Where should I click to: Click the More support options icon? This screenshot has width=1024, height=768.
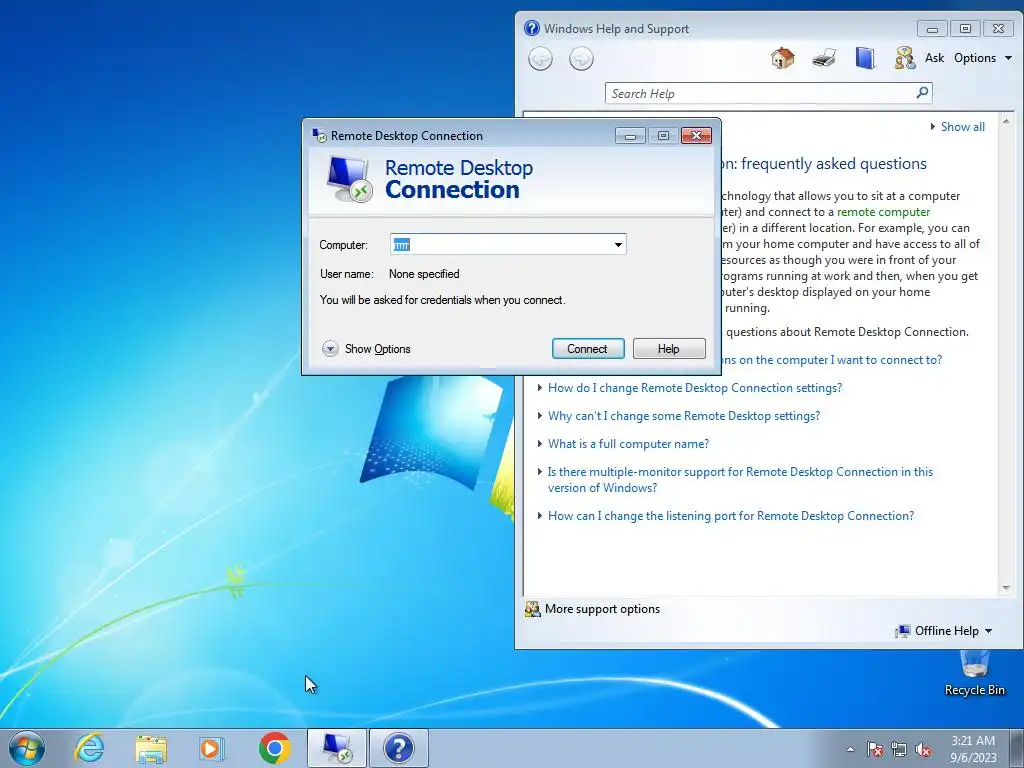532,609
